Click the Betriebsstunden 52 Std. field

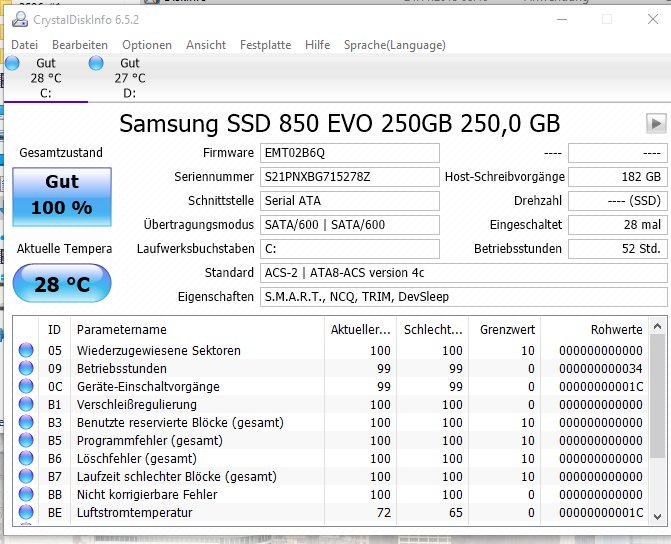pos(618,249)
